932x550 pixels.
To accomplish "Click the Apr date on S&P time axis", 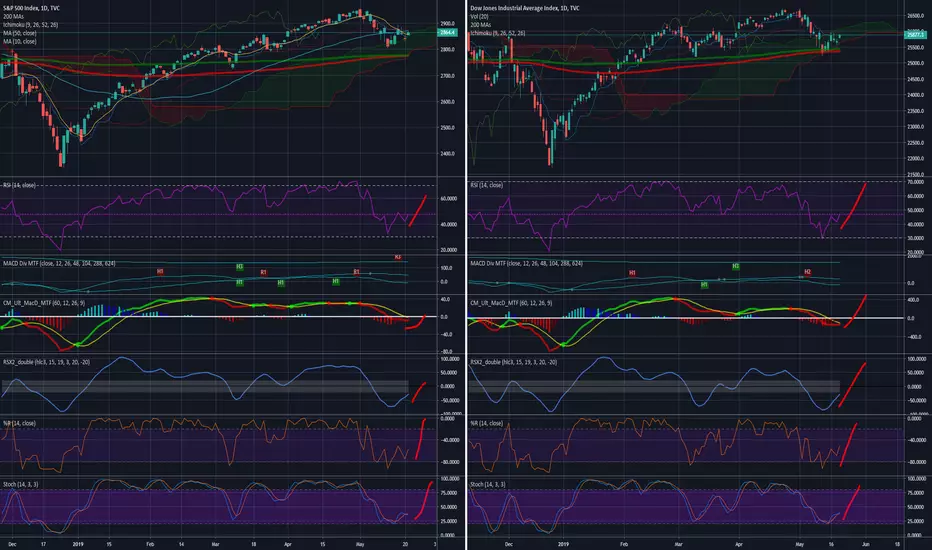I will [x=288, y=544].
